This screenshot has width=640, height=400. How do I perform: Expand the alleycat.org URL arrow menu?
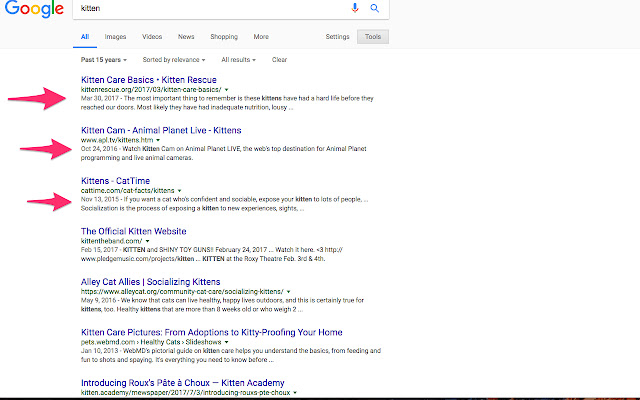point(288,292)
